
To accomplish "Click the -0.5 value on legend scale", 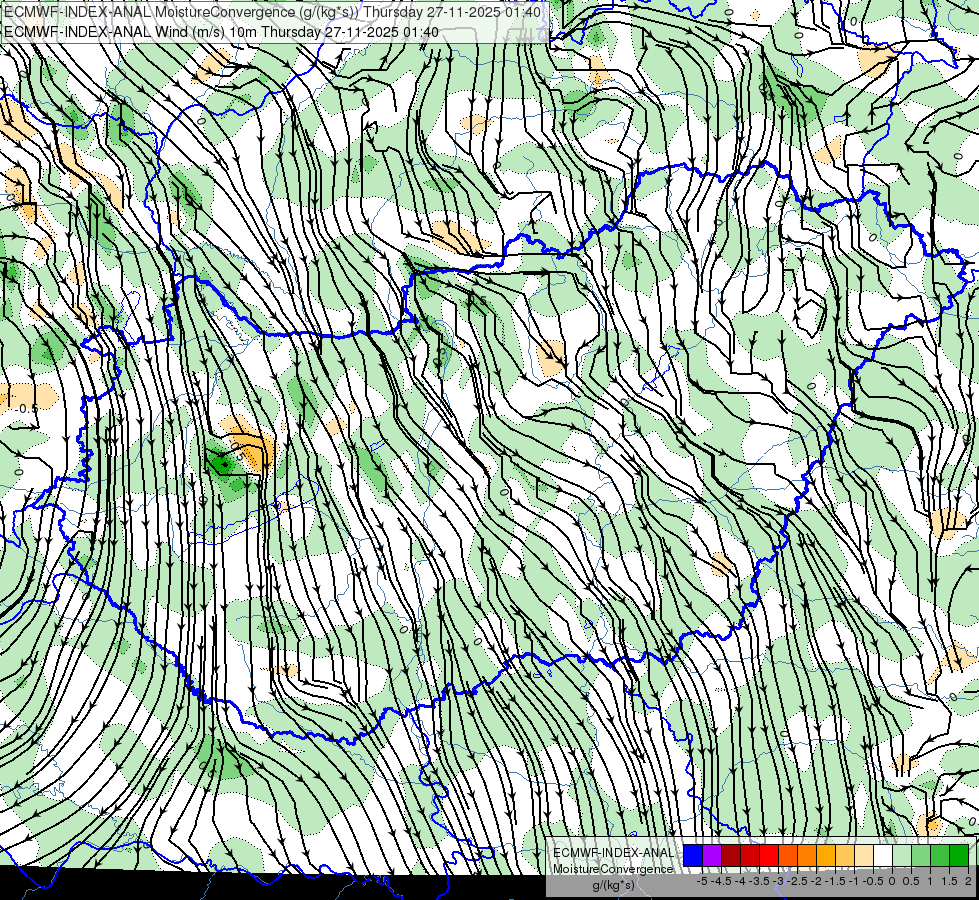I will (x=873, y=881).
